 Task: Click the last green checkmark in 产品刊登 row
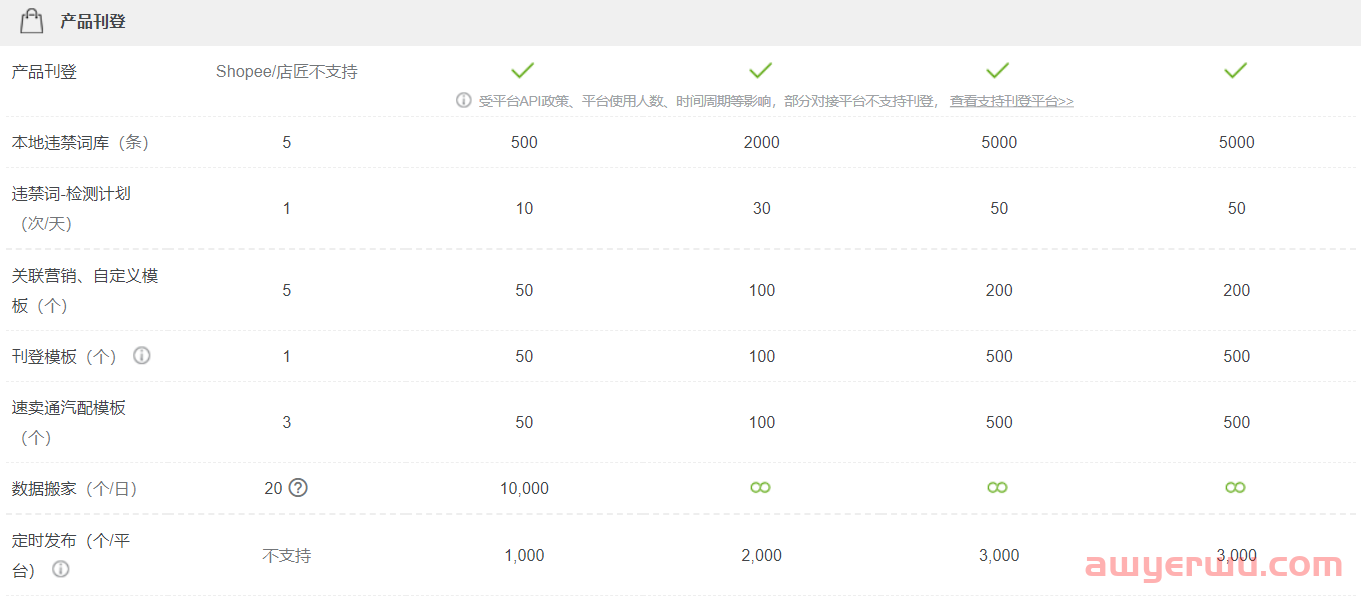[1236, 70]
